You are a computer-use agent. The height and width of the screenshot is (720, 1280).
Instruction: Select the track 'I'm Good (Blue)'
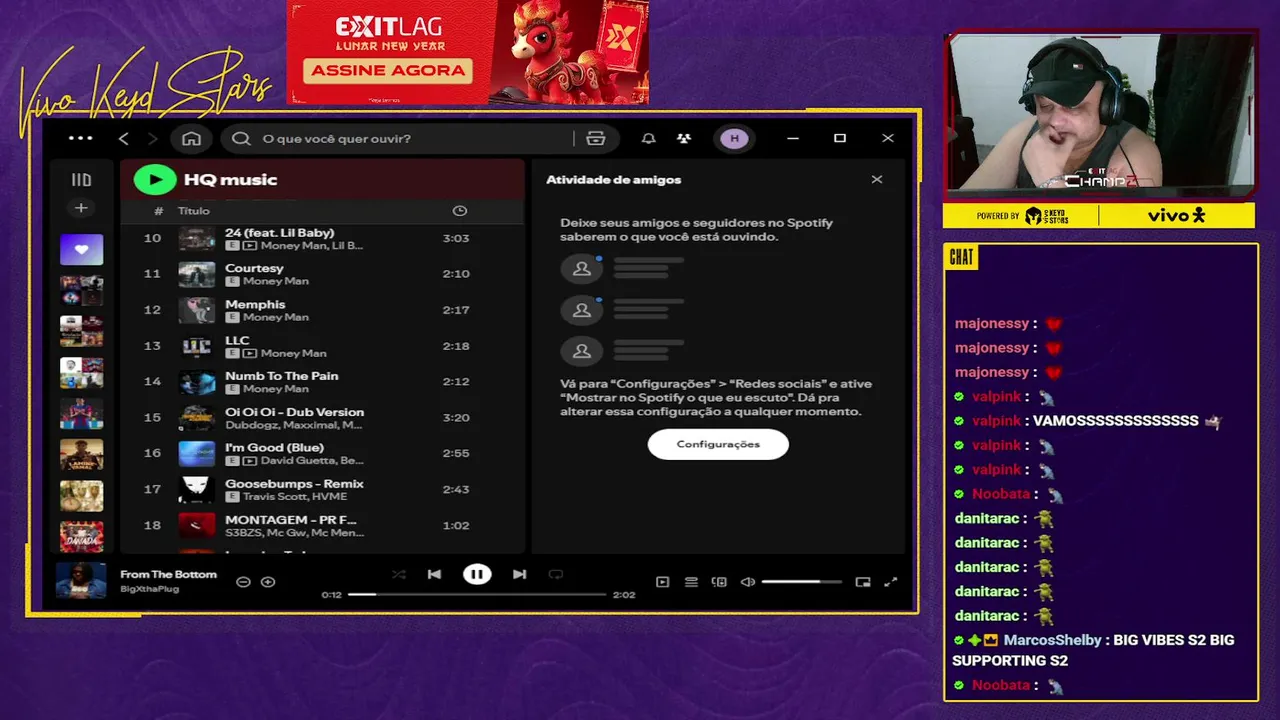322,453
